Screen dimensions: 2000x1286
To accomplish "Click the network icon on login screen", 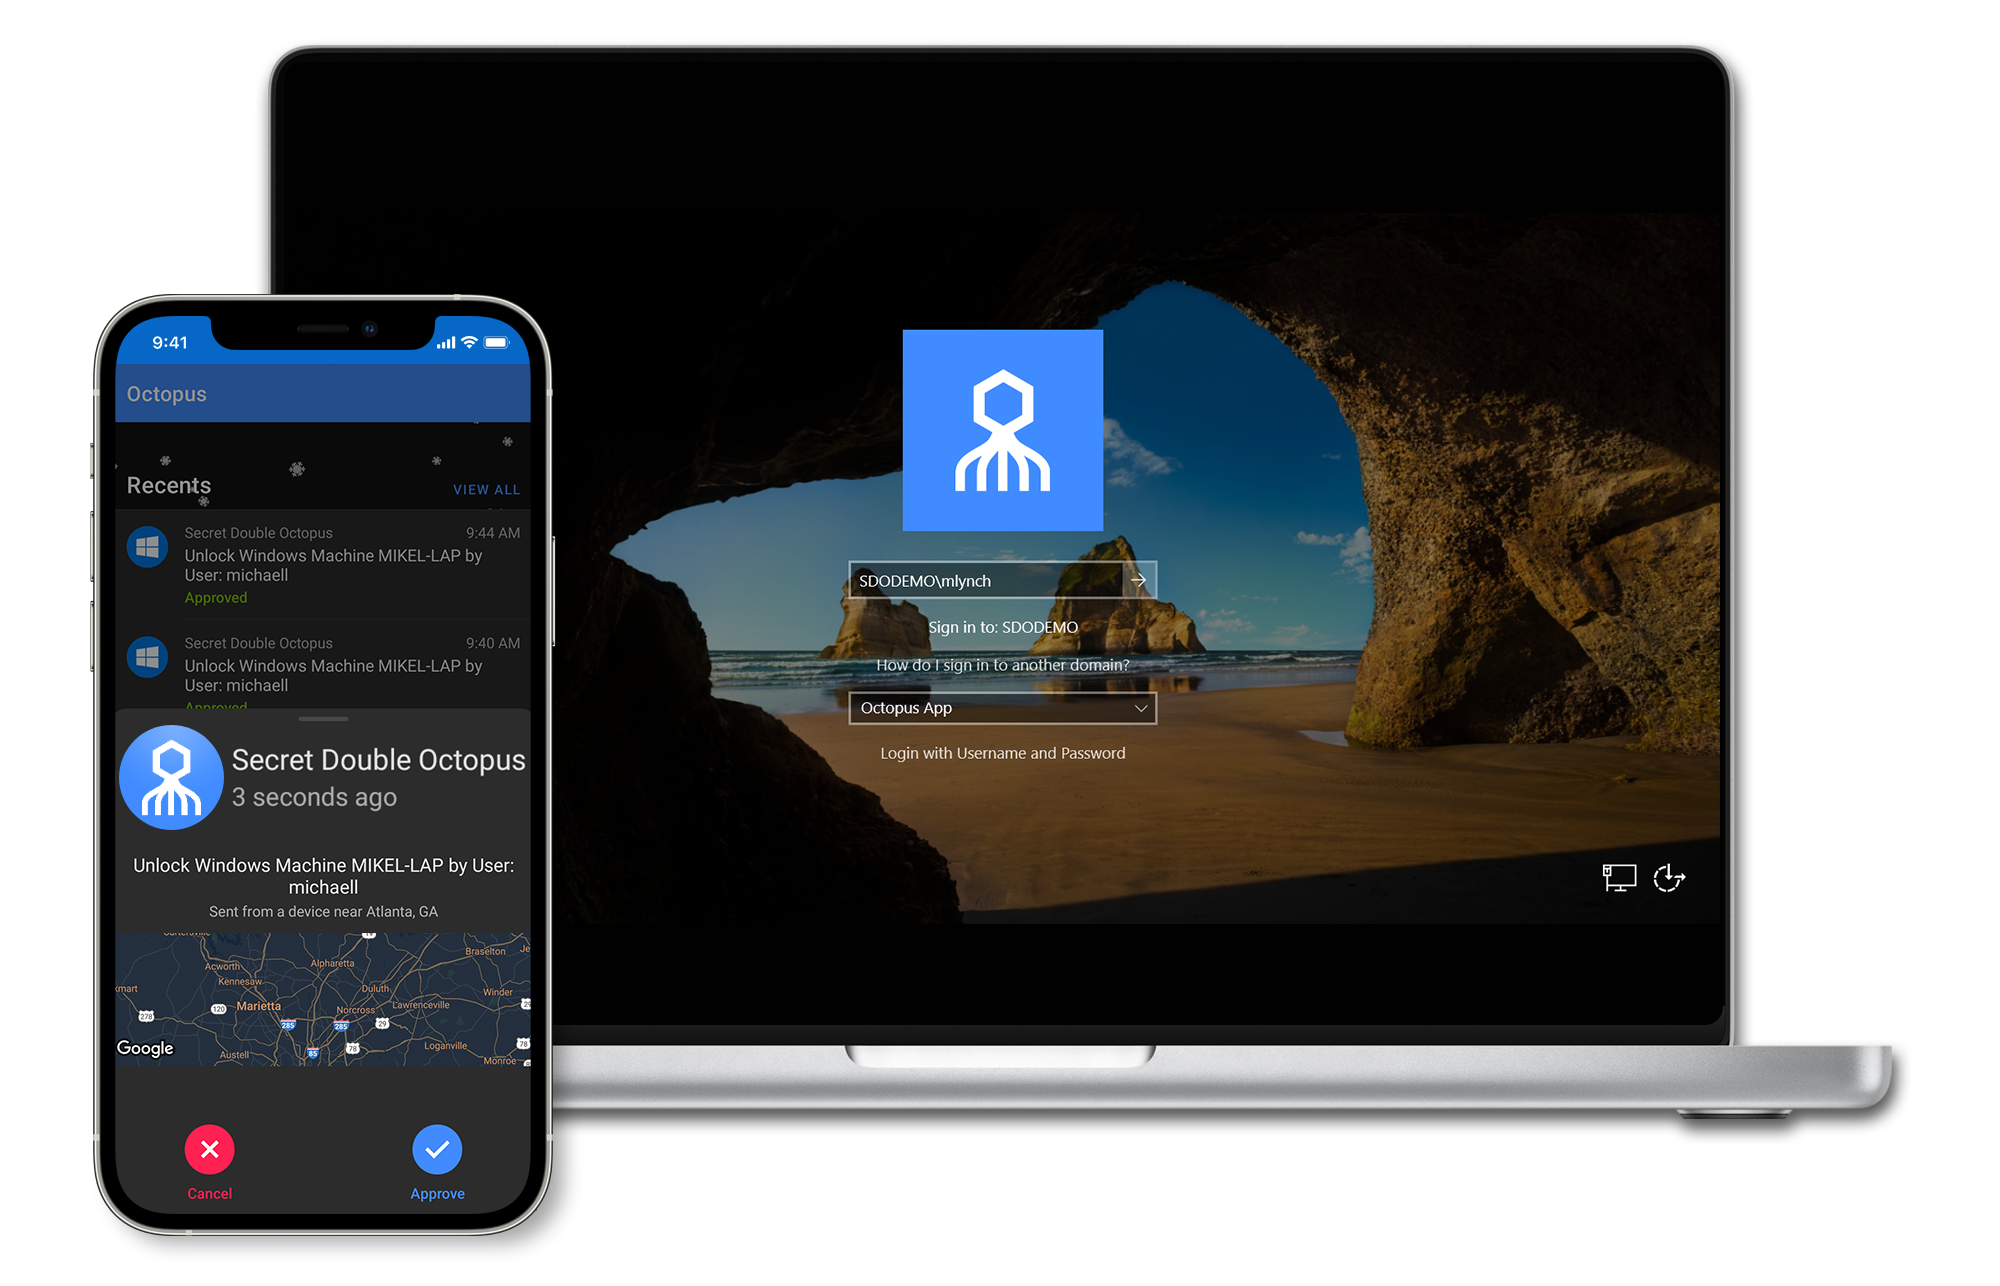I will (x=1619, y=878).
